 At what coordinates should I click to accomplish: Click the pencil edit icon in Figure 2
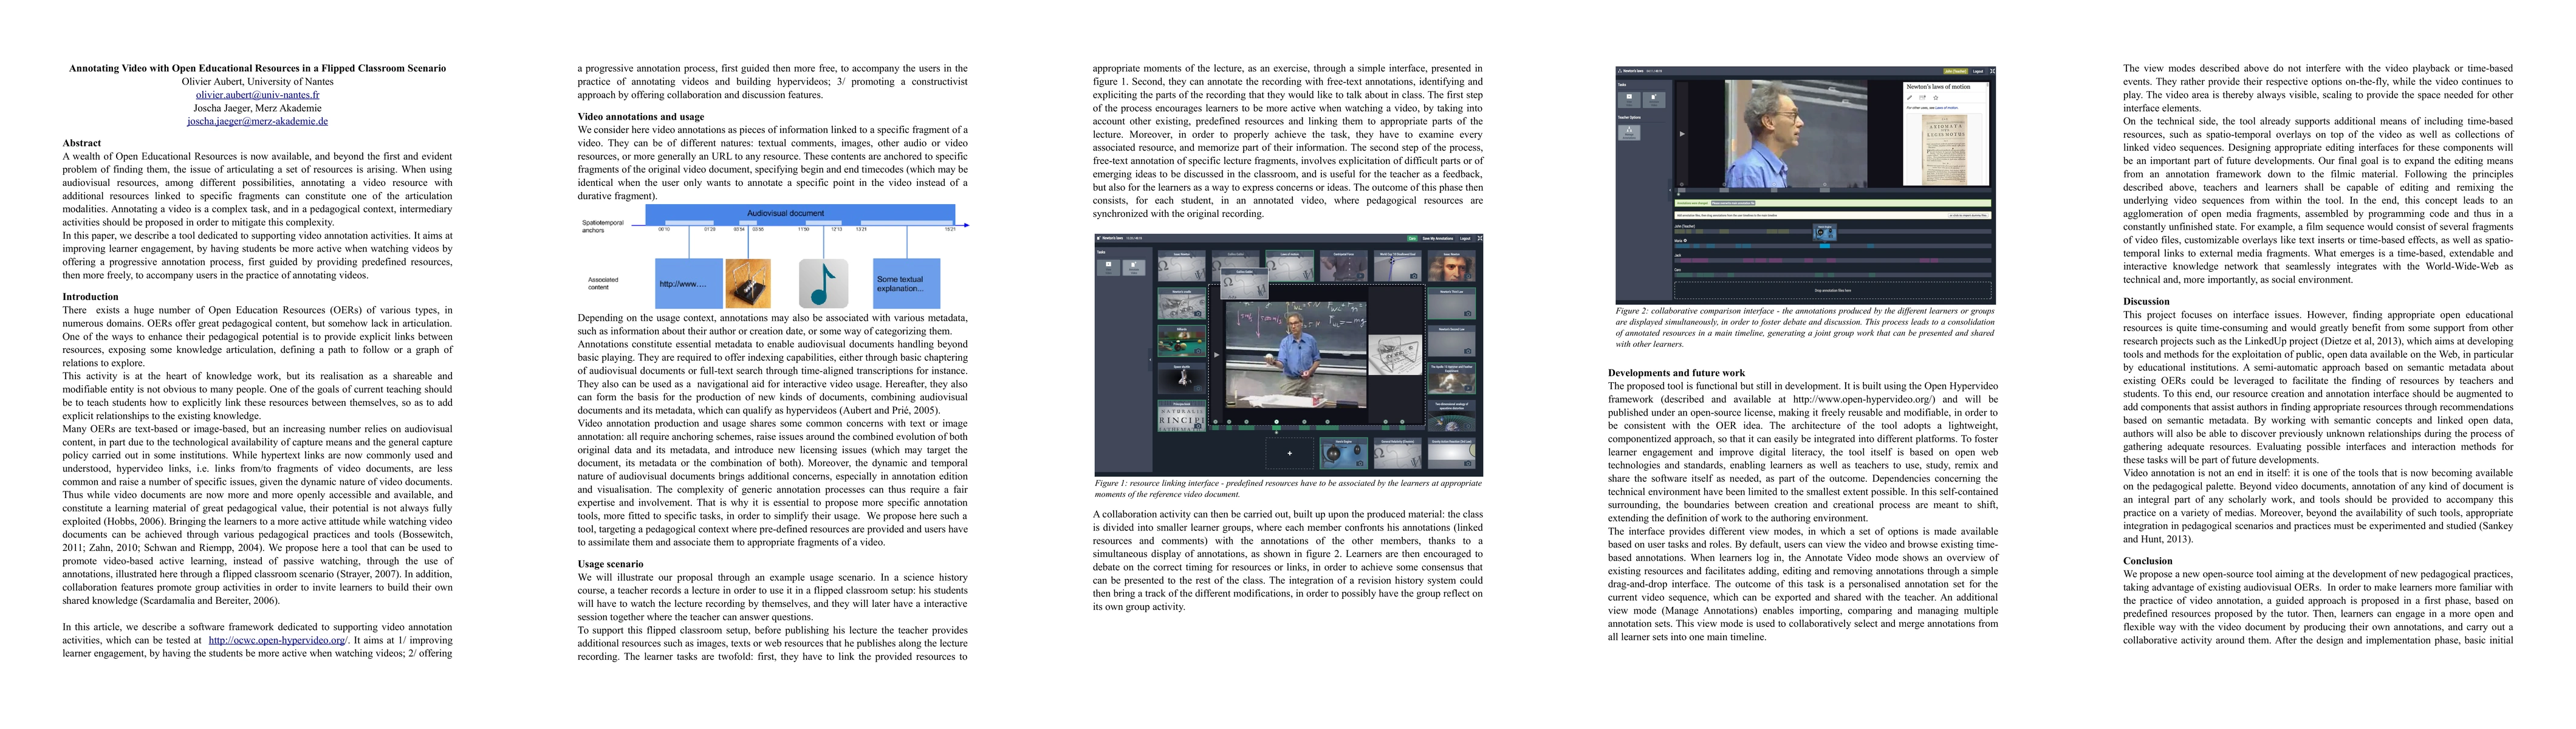tap(1910, 98)
